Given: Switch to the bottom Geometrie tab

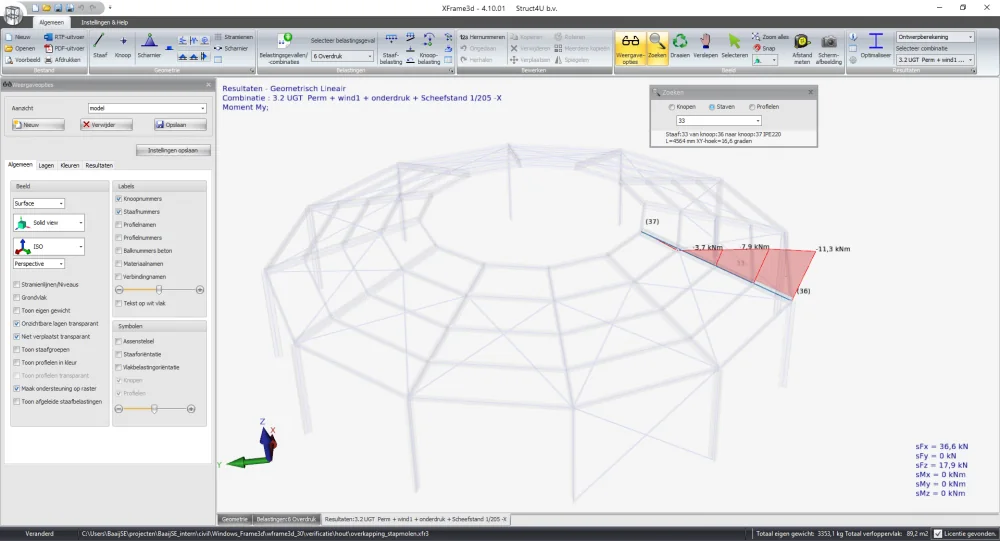Looking at the screenshot, I should point(234,519).
